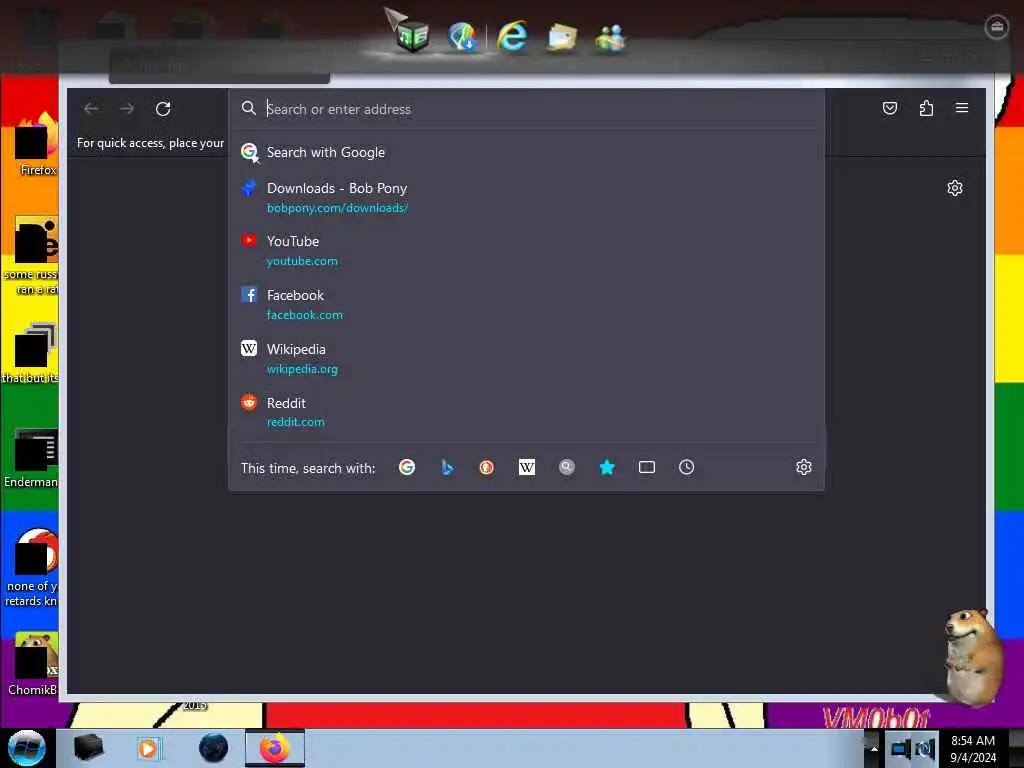This screenshot has height=768, width=1024.
Task: Open Internet Explorer icon in top dock
Action: (512, 36)
